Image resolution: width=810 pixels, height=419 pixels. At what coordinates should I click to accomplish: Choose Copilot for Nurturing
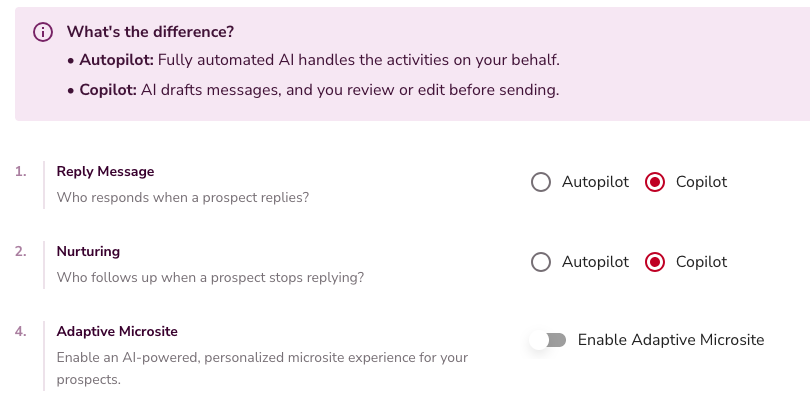pos(655,262)
